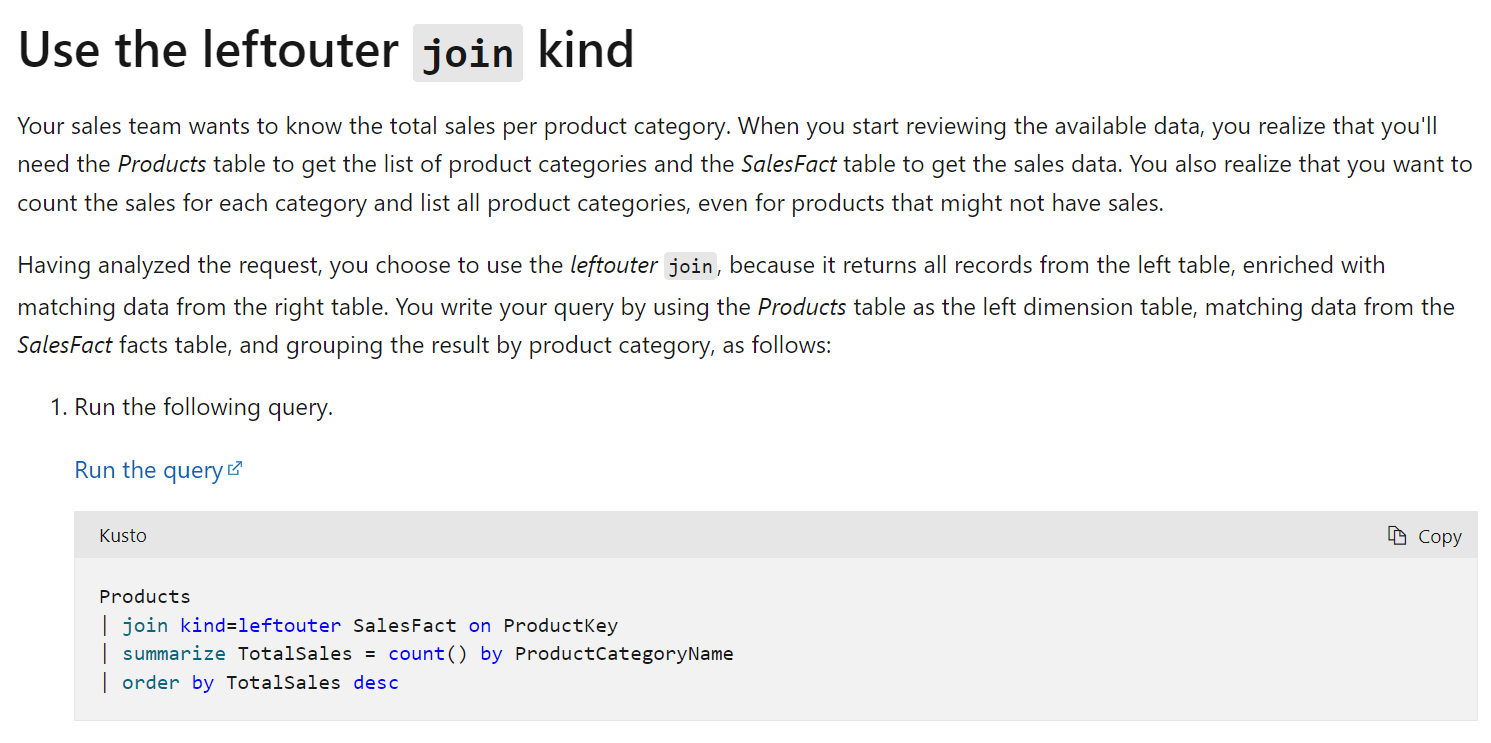Viewport: 1491px width, 743px height.
Task: Click the step text Run the following query
Action: (x=204, y=408)
